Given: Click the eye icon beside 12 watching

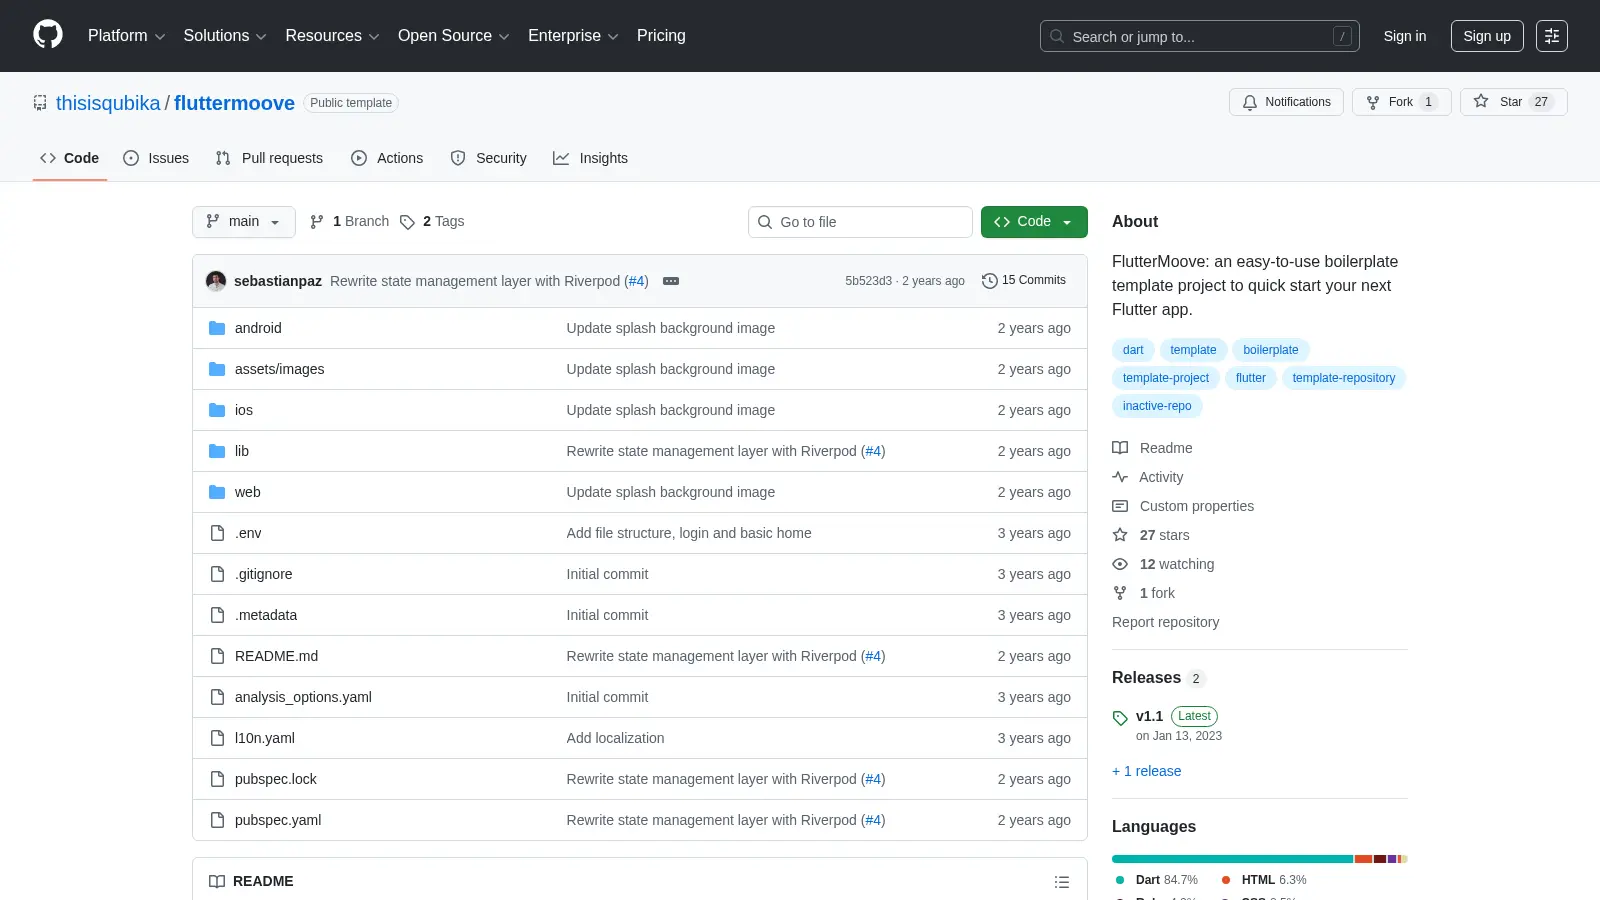Looking at the screenshot, I should point(1120,564).
